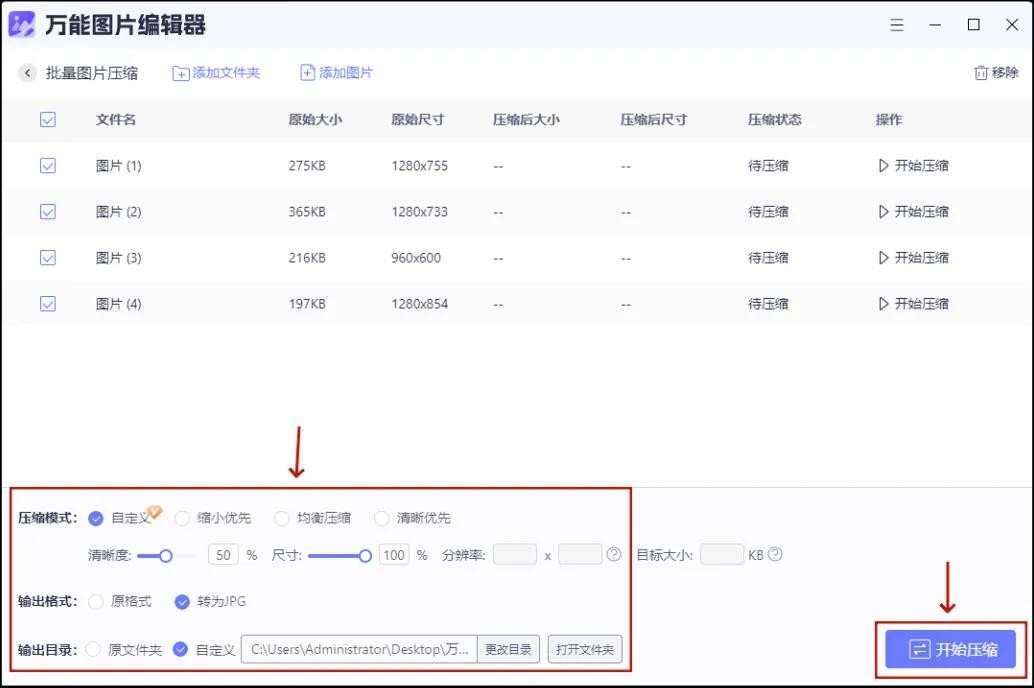Click the 移除 trash icon

click(980, 73)
